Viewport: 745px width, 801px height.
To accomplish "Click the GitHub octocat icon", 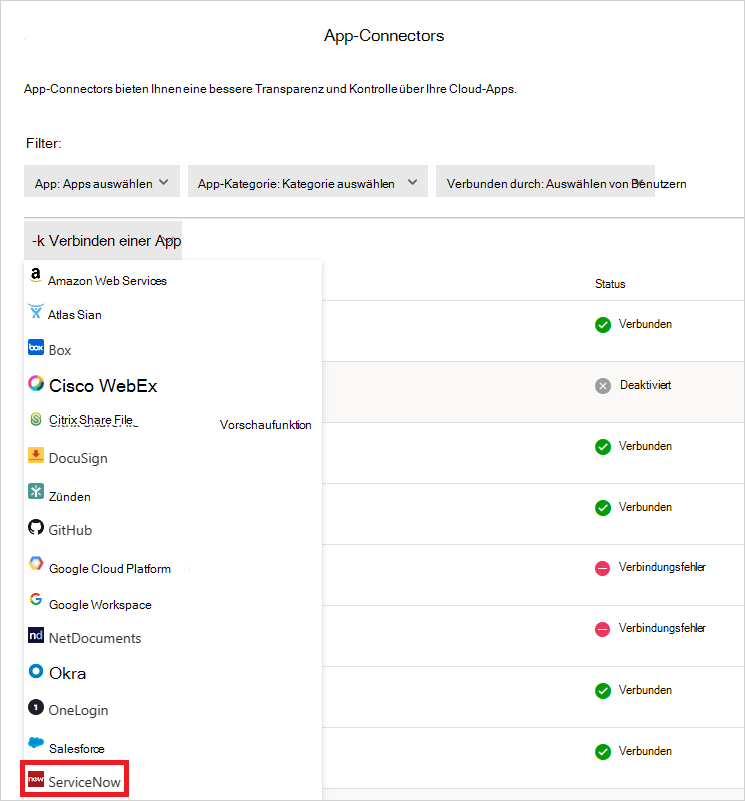I will tap(36, 527).
